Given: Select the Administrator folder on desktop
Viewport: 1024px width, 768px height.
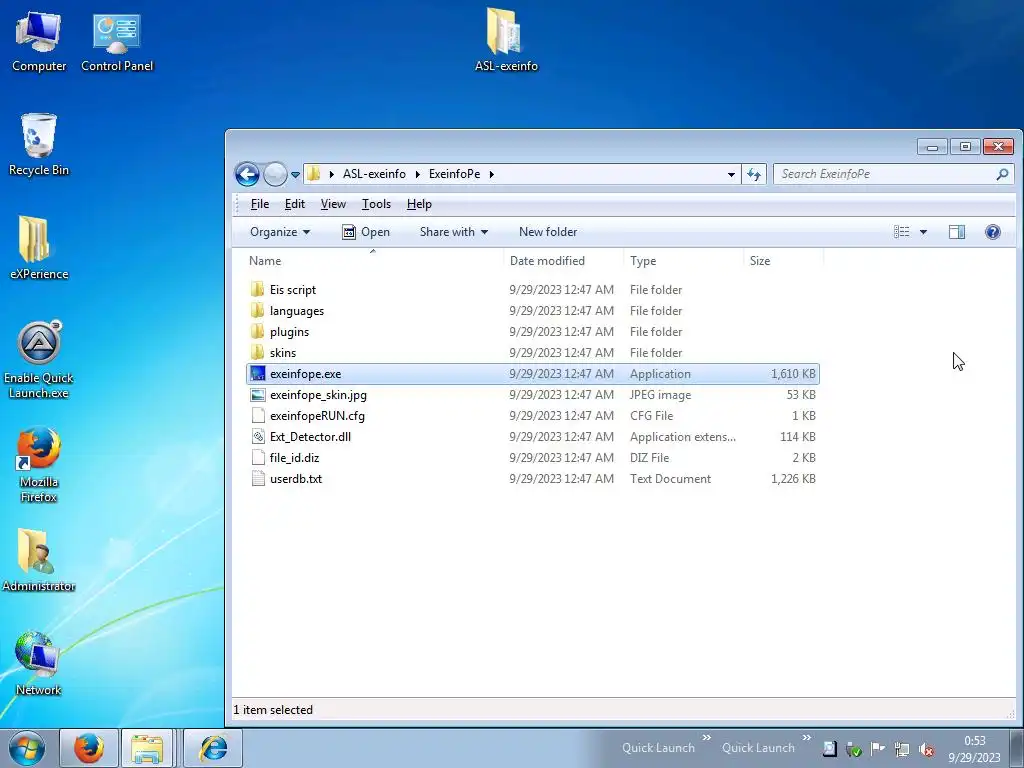Looking at the screenshot, I should (39, 560).
